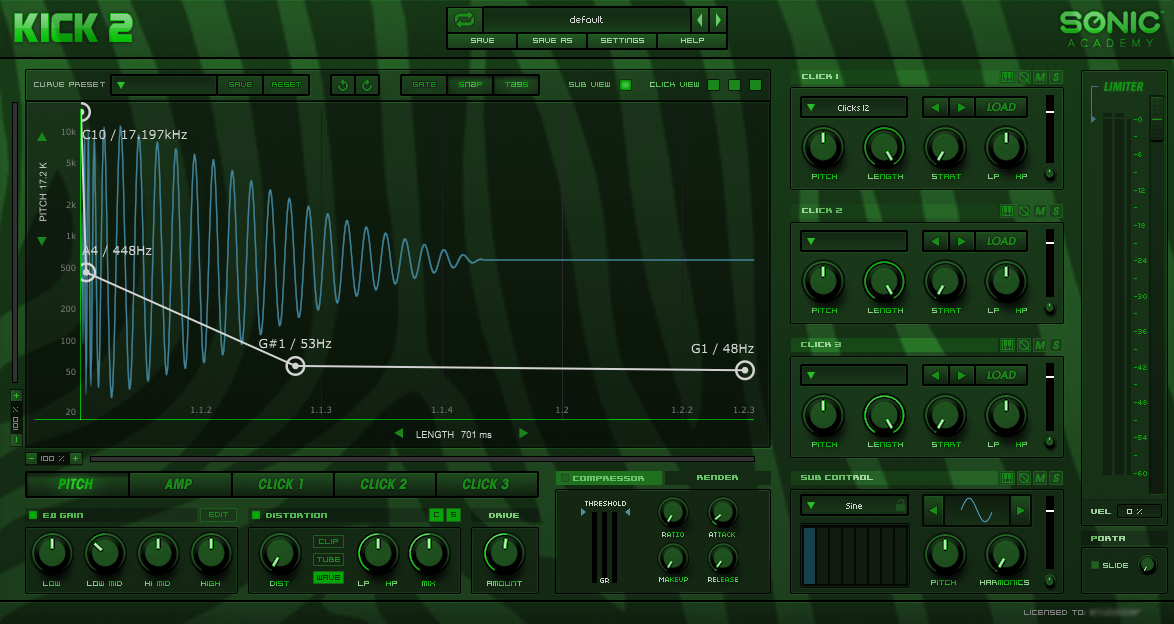The height and width of the screenshot is (624, 1174).
Task: Switch to the Click 3 tab
Action: [485, 484]
